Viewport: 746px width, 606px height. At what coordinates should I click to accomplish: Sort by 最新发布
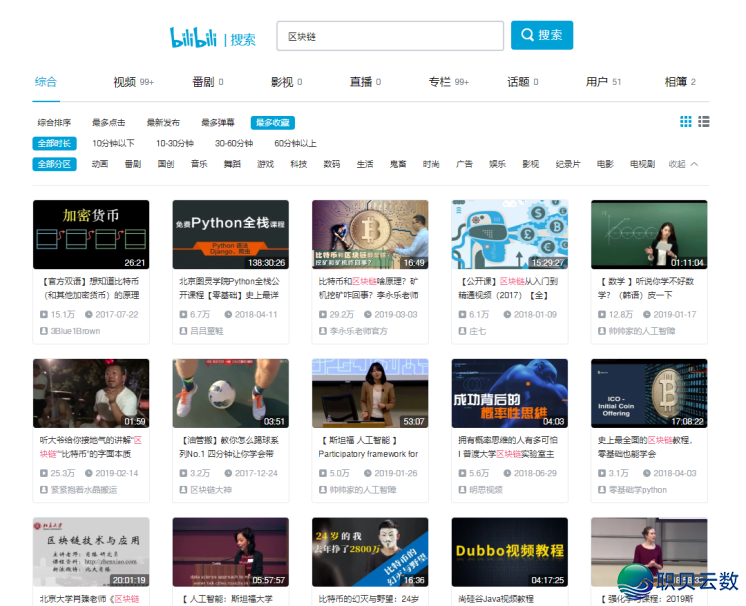pyautogui.click(x=163, y=123)
